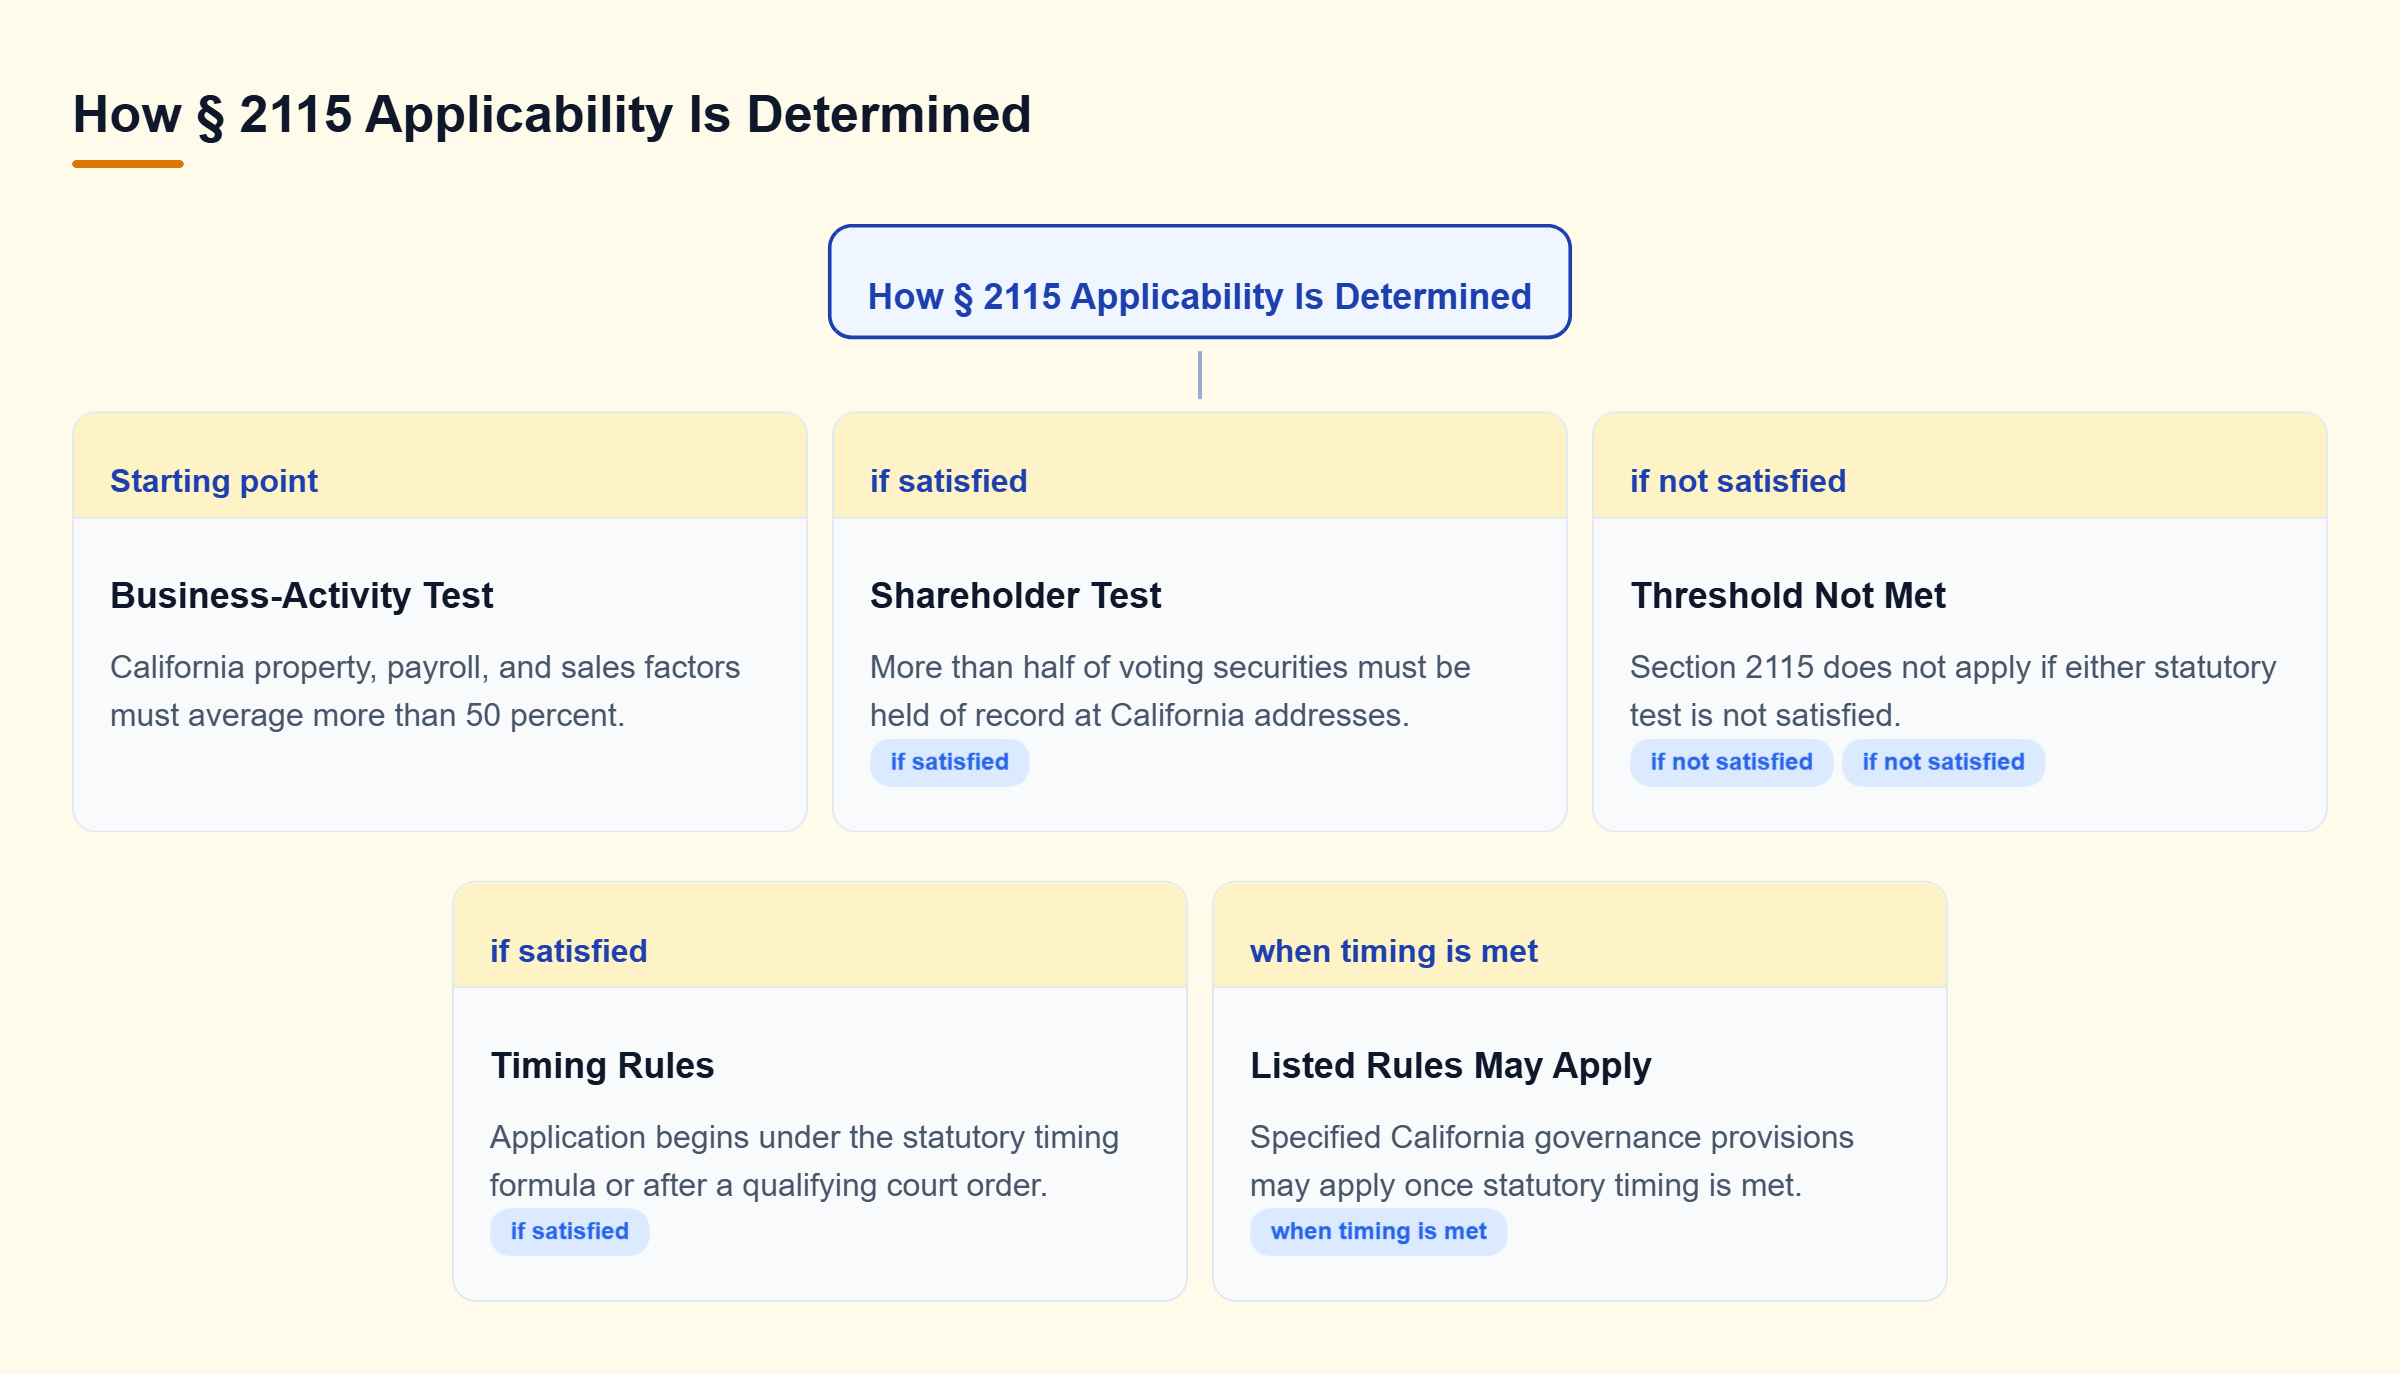Click the 'Shareholder Test' card title
This screenshot has width=2400, height=1374.
(1015, 595)
